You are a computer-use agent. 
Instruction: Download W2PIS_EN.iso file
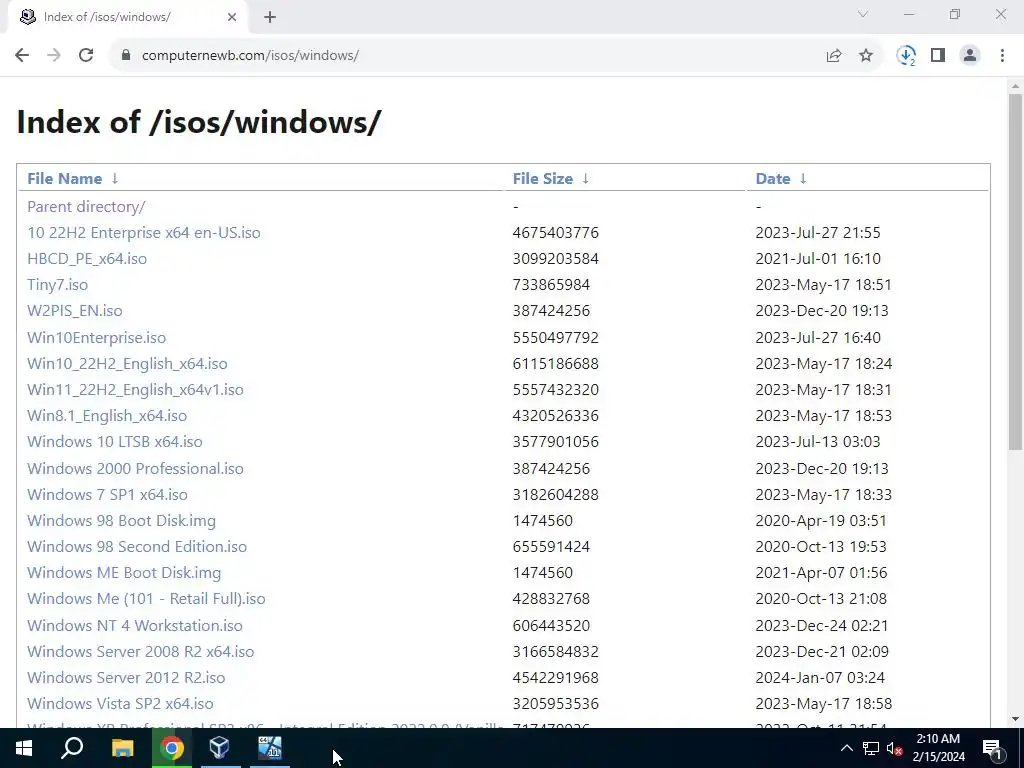75,311
